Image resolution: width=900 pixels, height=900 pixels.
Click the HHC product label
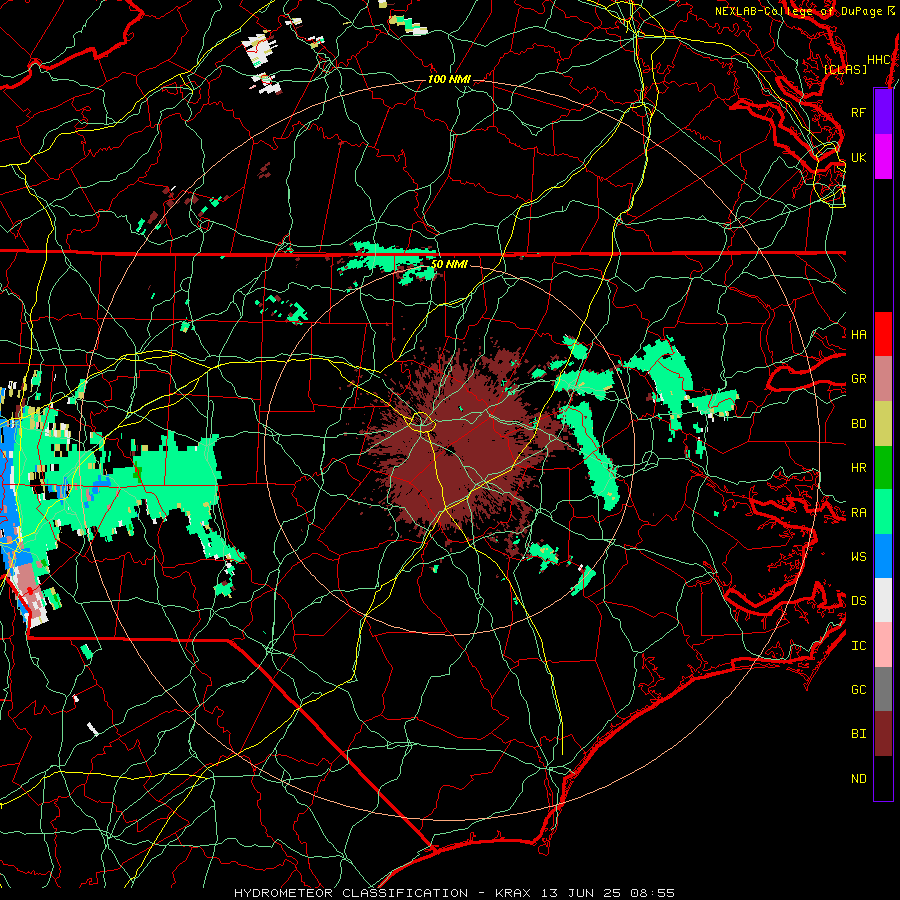(879, 60)
